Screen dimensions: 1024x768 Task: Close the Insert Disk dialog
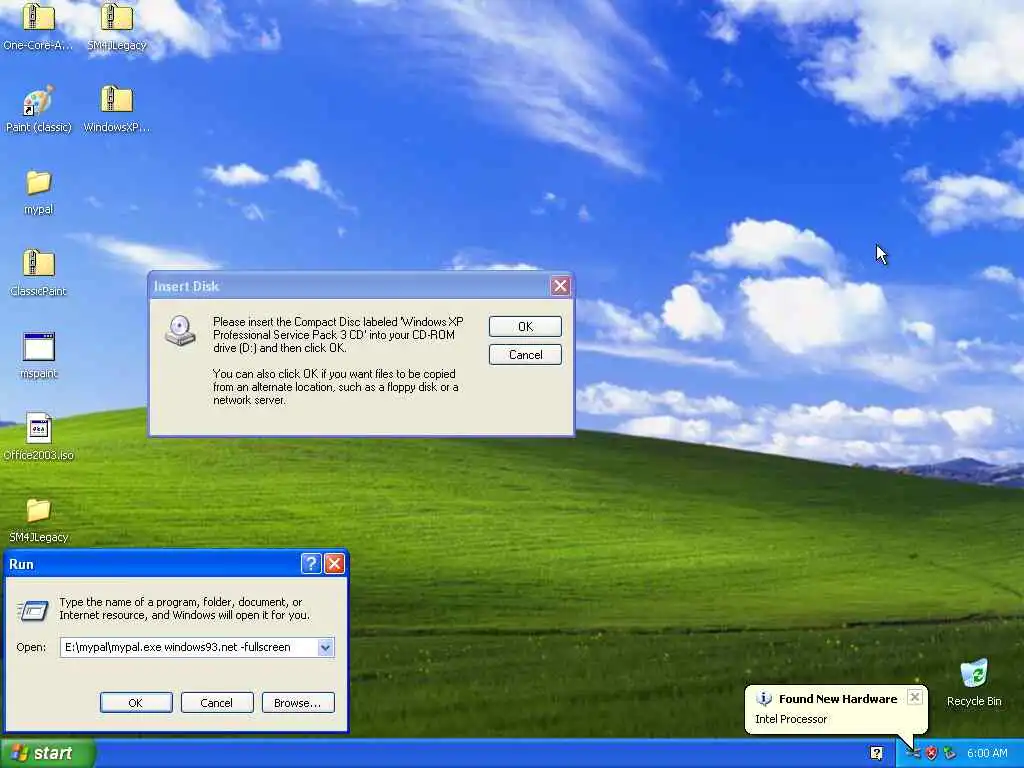[560, 285]
